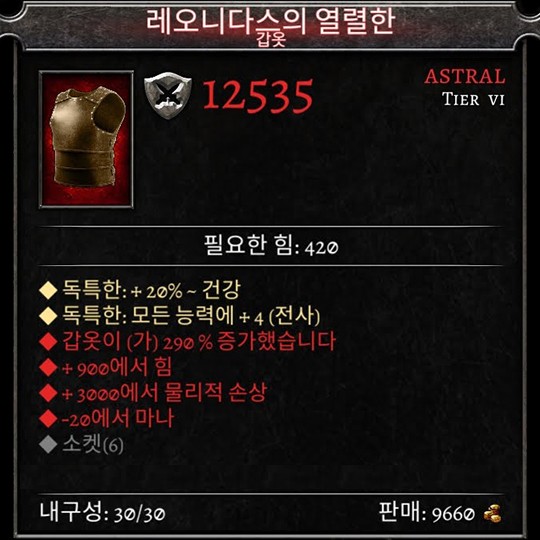Click the red diamond beside +900 힘

point(48,367)
